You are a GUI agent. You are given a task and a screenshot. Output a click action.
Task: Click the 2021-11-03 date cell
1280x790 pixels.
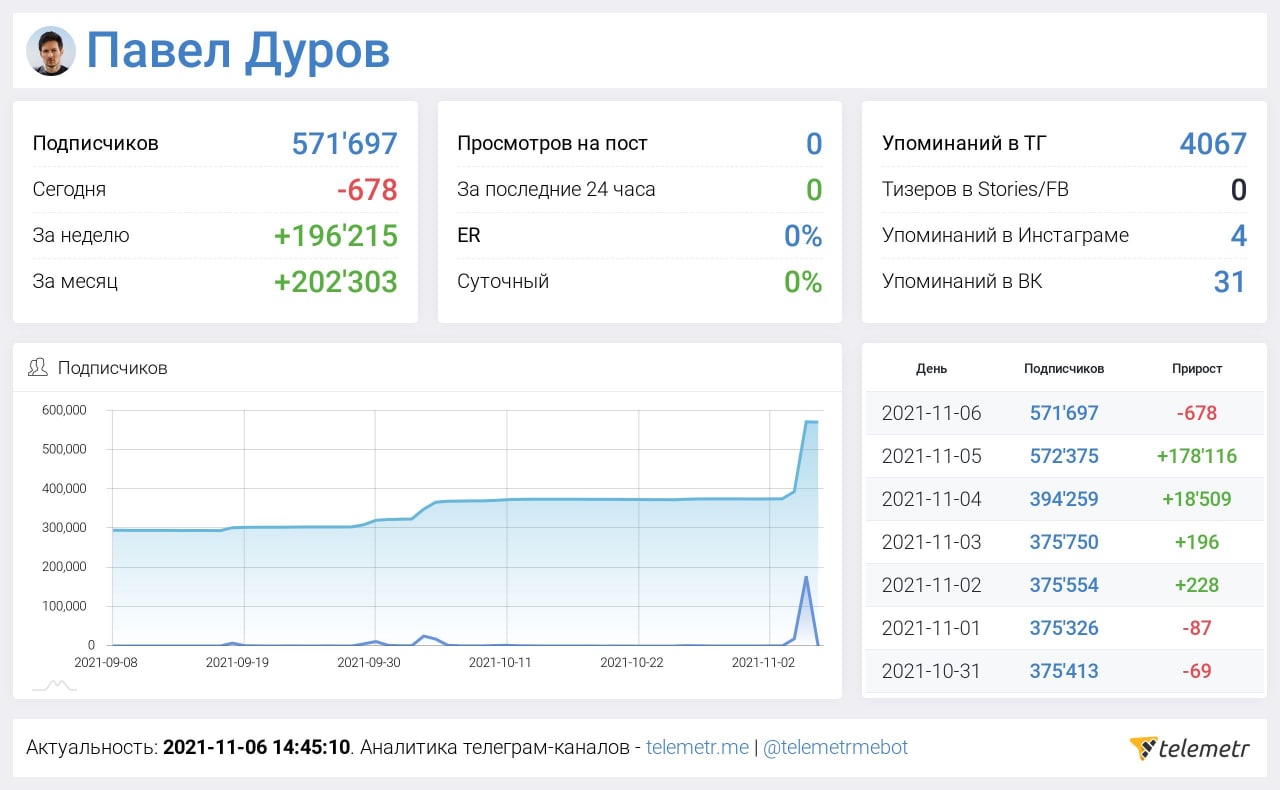(x=931, y=542)
